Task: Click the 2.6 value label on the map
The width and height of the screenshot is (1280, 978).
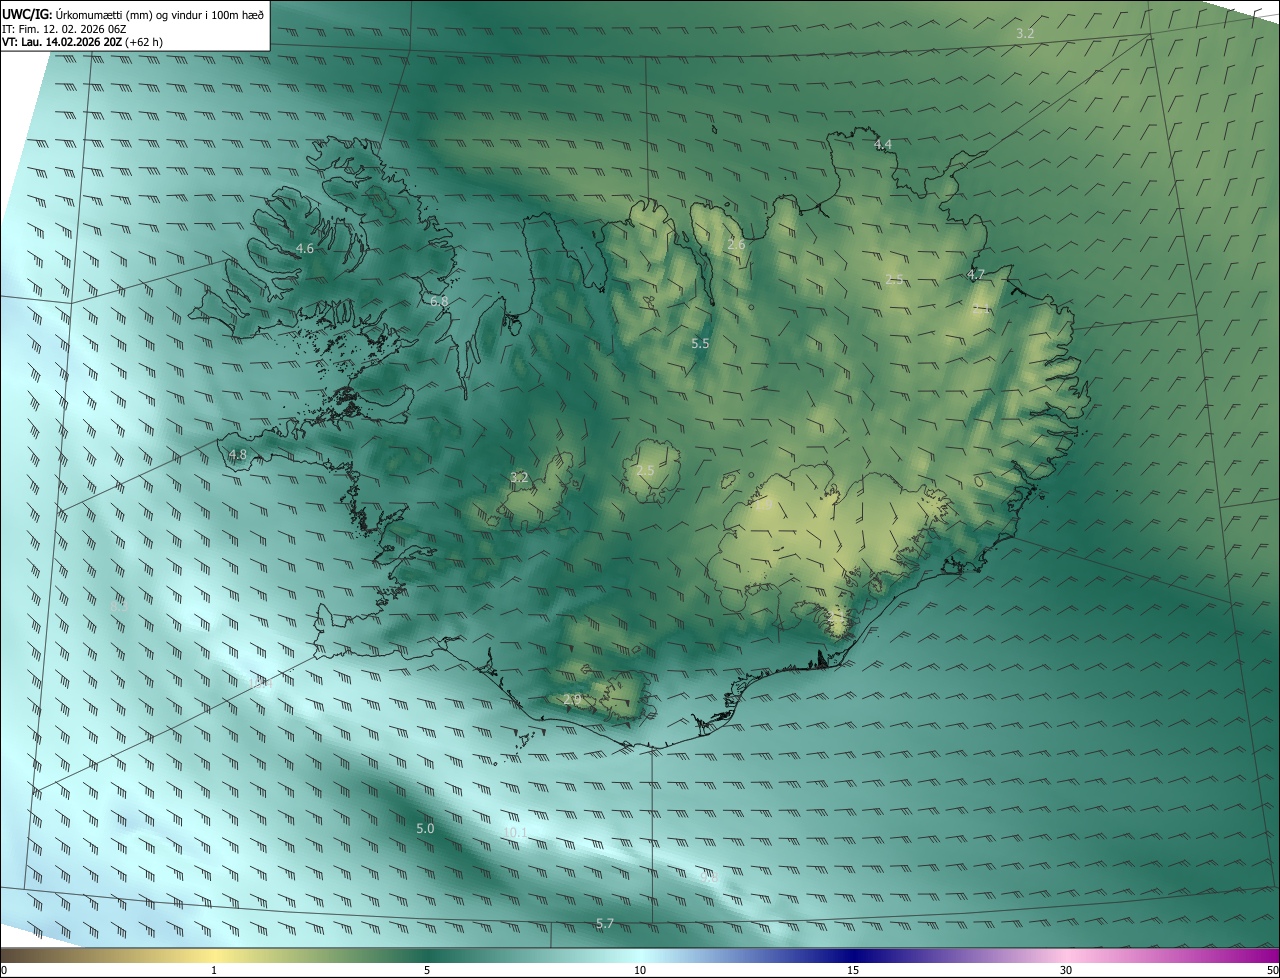Action: coord(736,245)
